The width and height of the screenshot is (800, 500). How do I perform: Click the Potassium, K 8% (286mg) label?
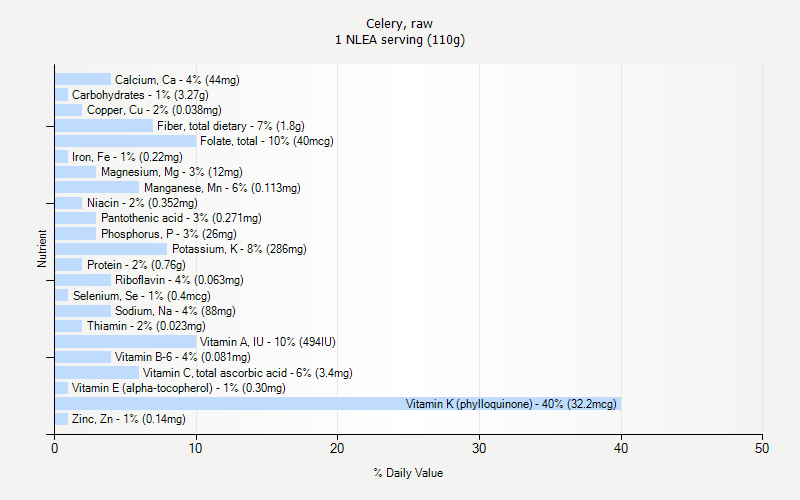tap(239, 249)
